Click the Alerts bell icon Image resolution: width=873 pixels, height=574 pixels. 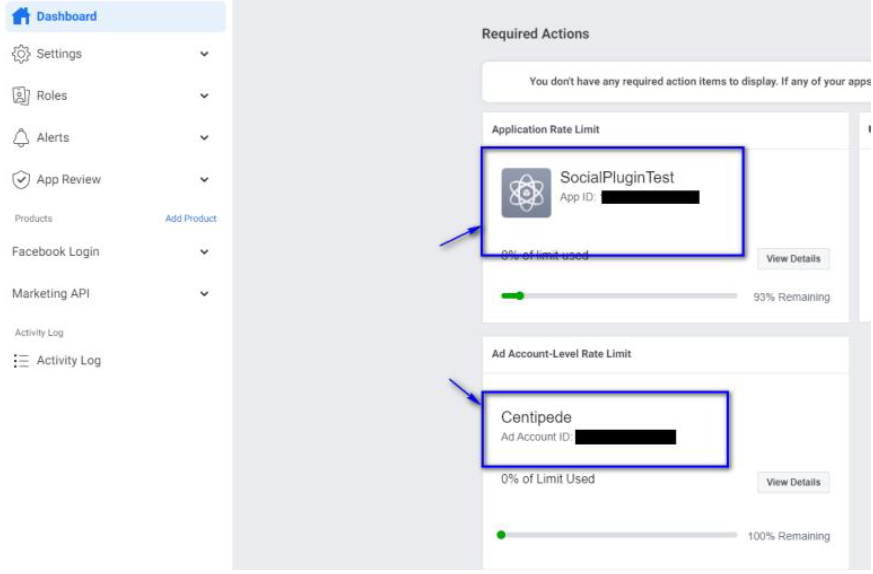(21, 138)
